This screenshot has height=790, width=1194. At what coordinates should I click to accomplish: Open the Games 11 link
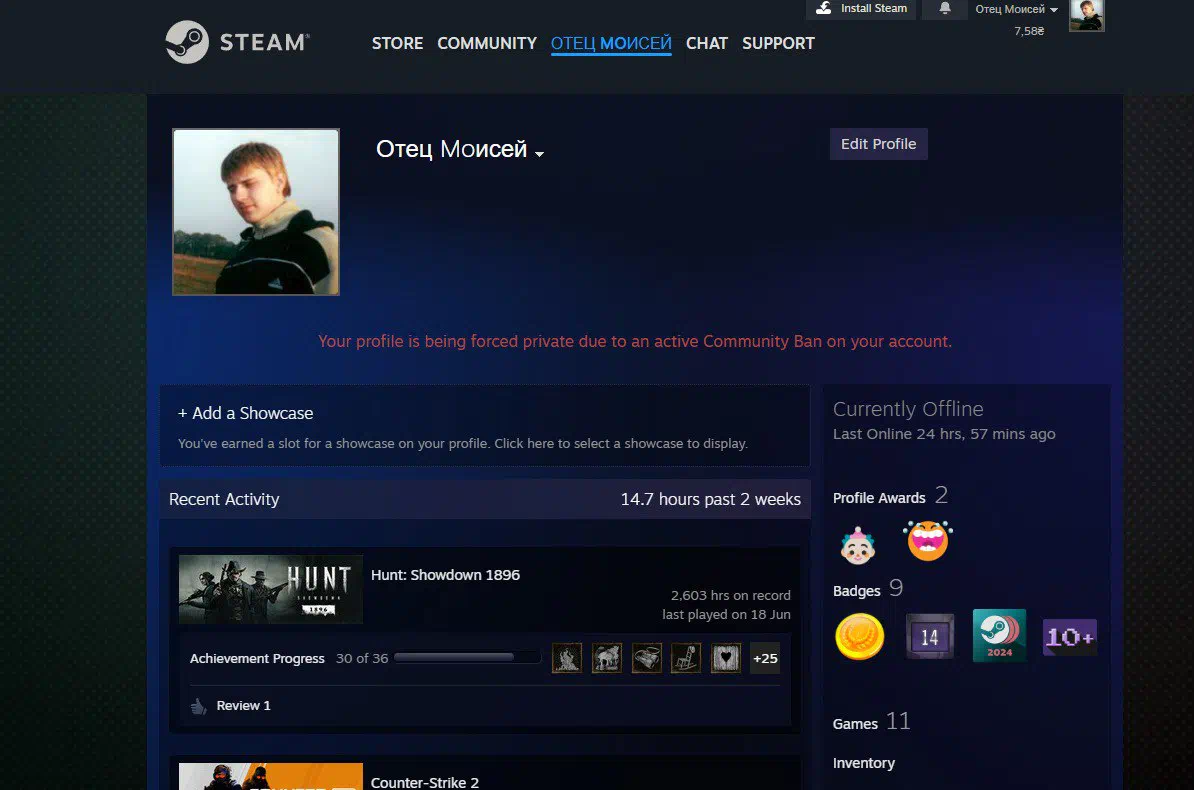tap(871, 722)
